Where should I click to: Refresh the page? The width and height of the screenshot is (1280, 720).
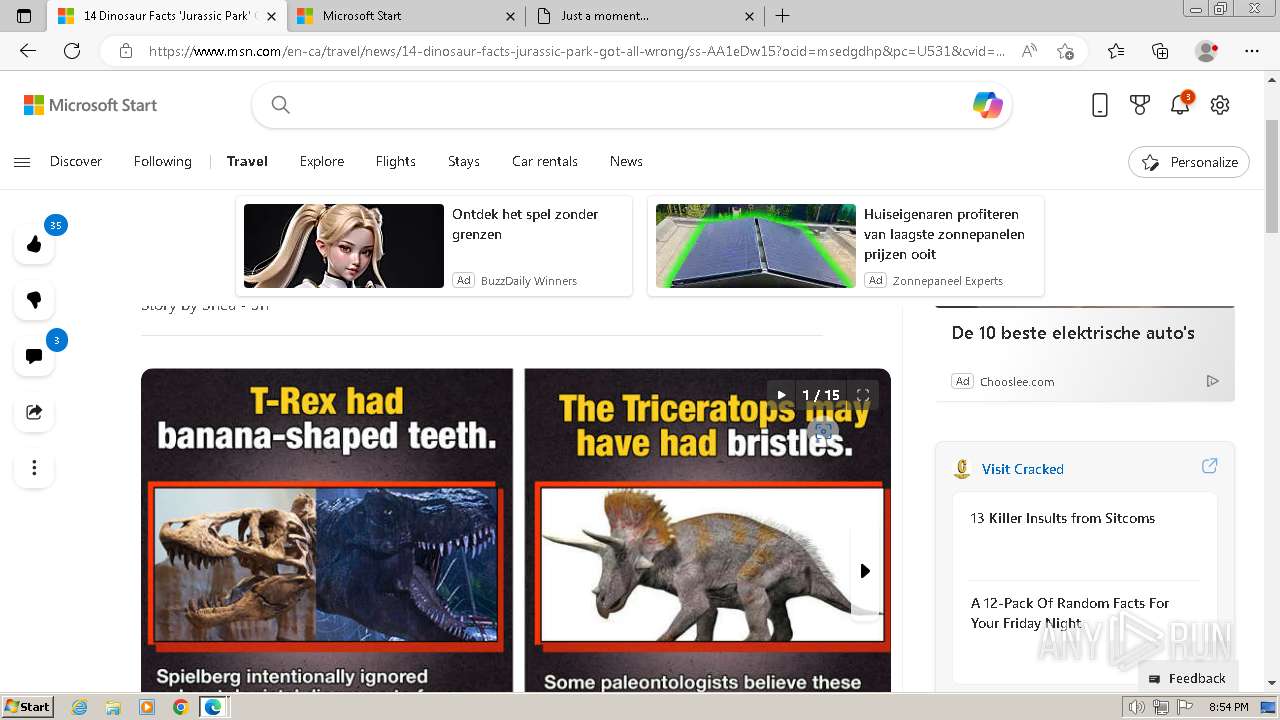72,51
